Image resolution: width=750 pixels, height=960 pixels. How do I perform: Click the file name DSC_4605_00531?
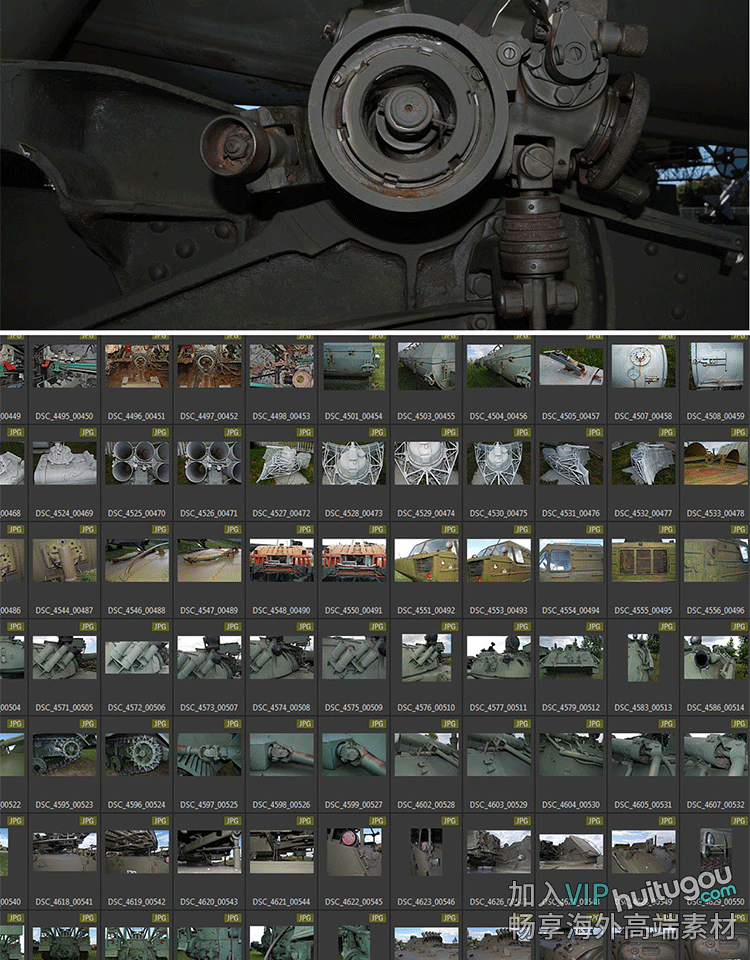(643, 804)
